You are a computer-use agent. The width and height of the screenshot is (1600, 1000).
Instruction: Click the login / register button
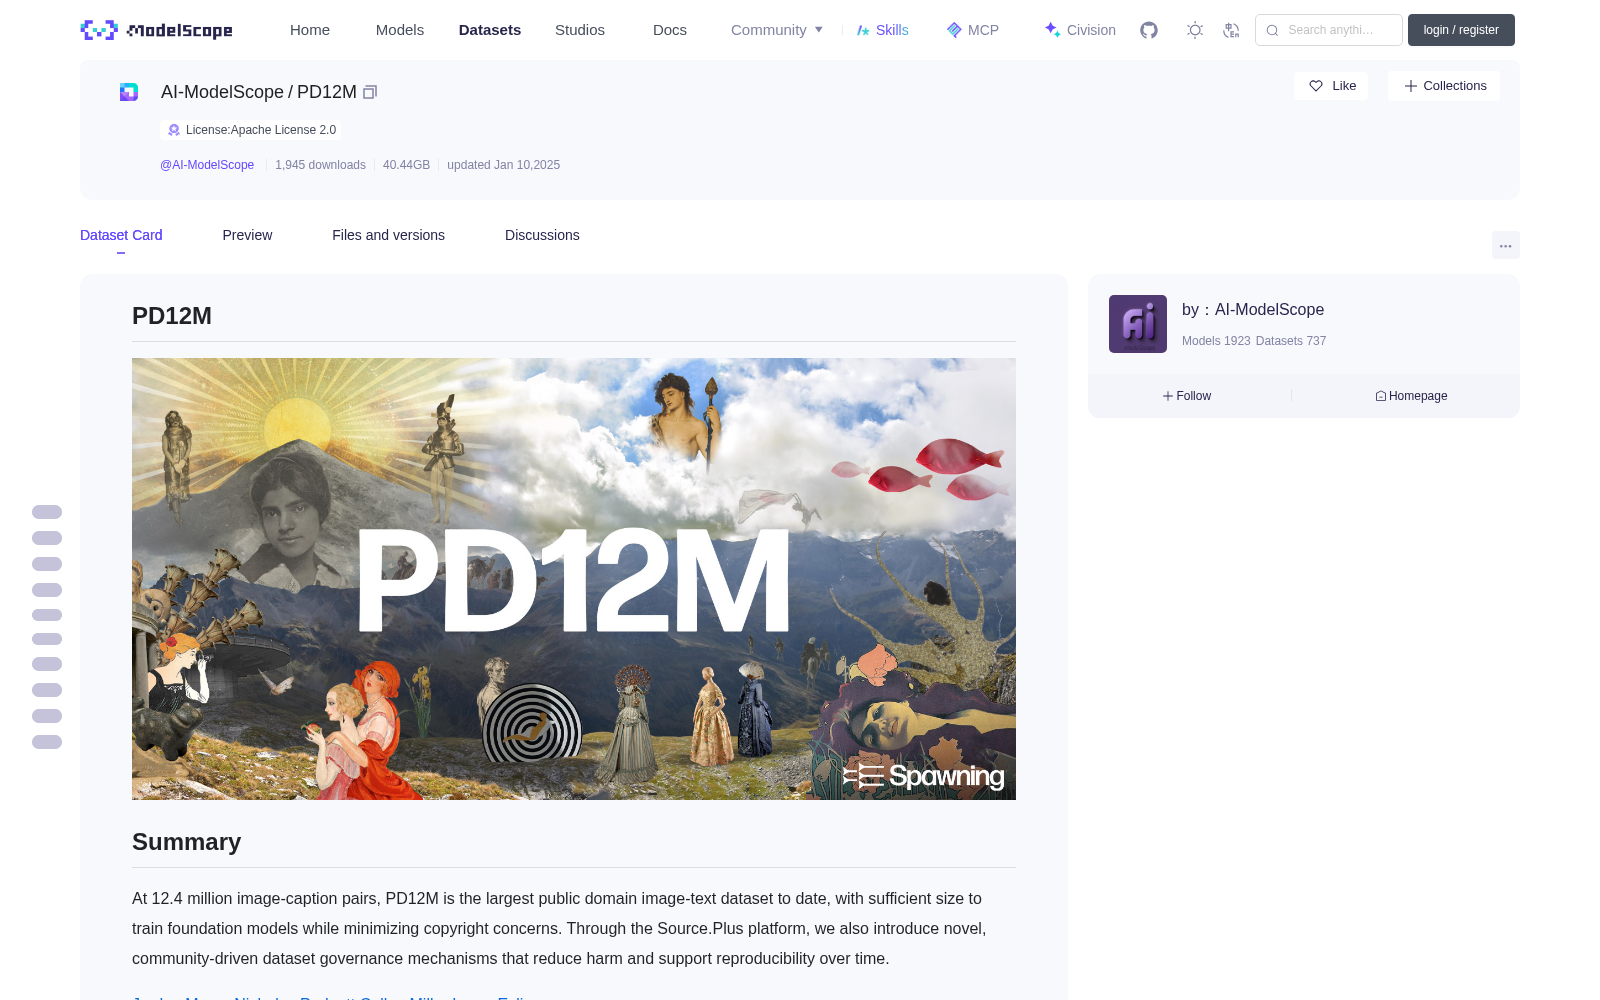click(1461, 30)
